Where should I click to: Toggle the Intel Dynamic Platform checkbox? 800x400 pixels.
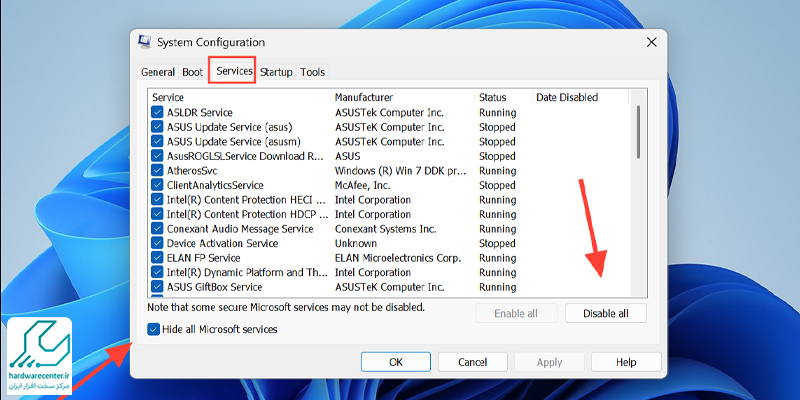coord(157,272)
